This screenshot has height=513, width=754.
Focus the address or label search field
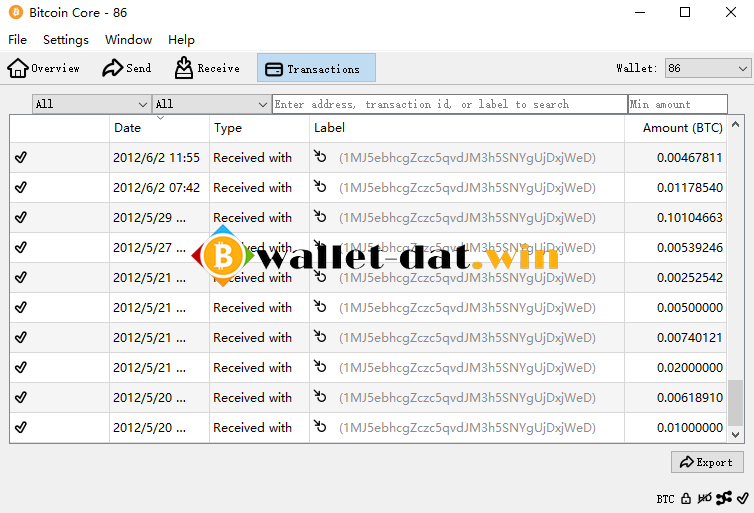450,104
